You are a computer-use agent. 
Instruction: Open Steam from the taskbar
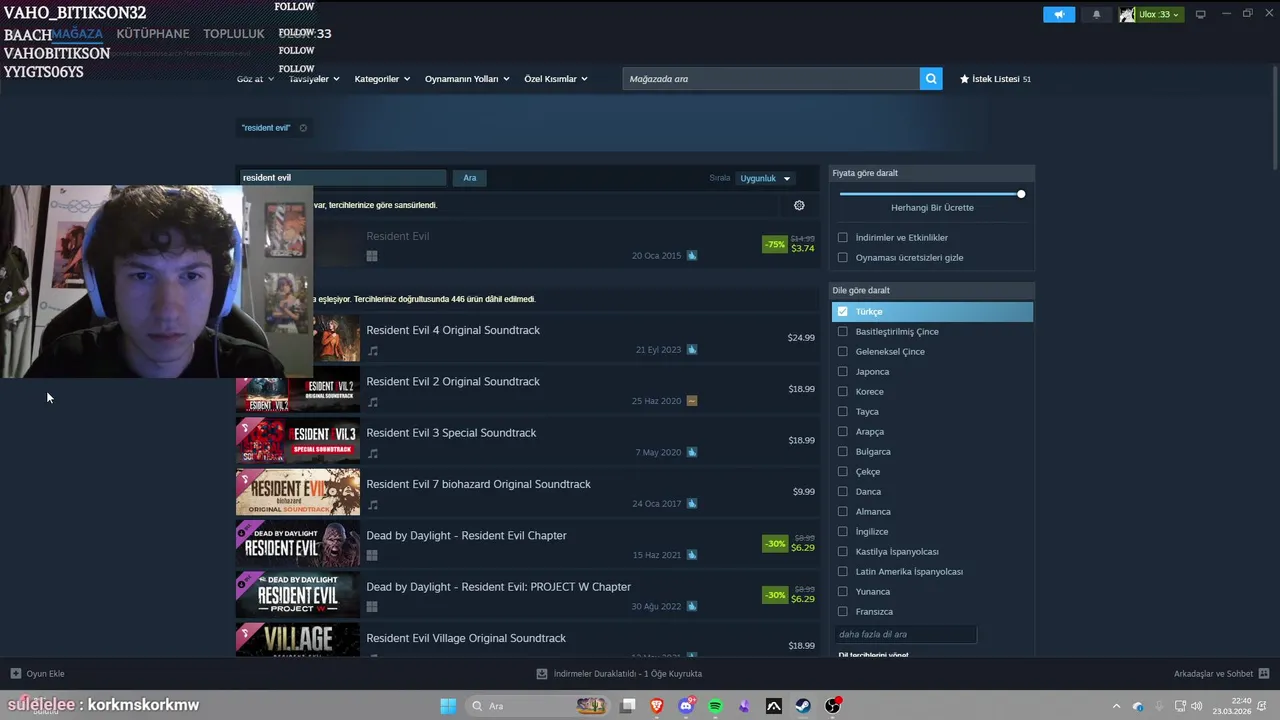(803, 706)
